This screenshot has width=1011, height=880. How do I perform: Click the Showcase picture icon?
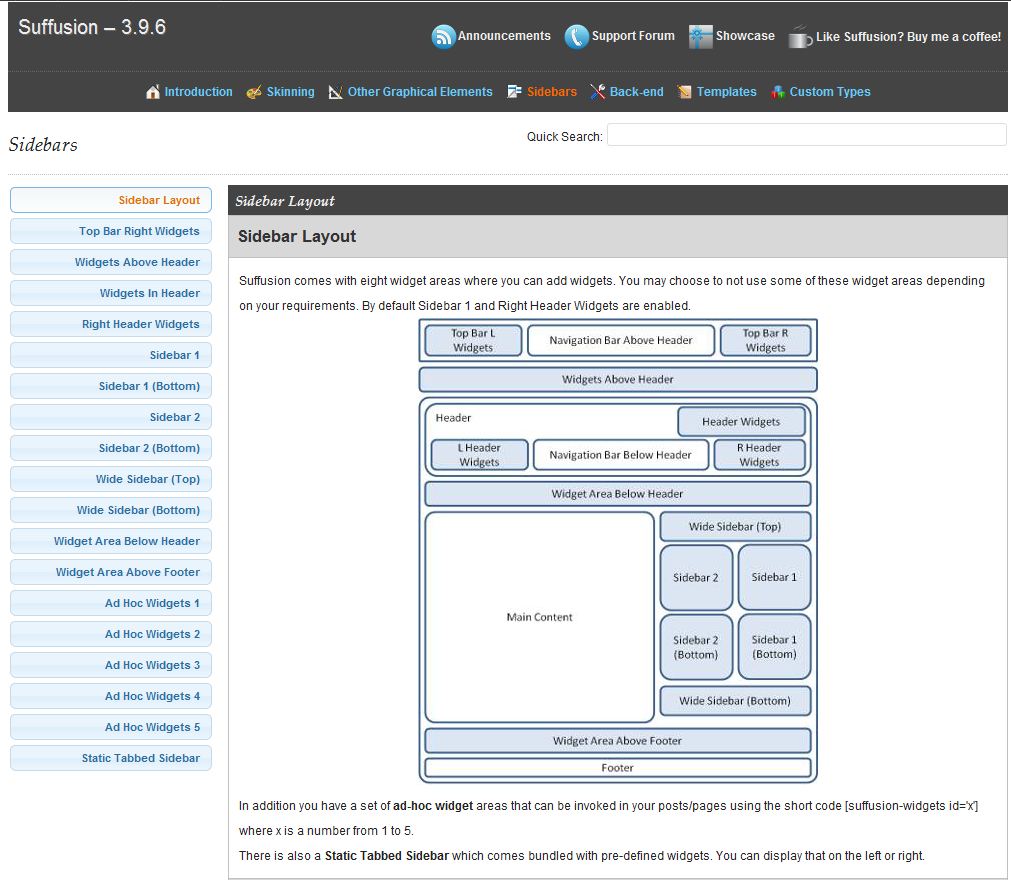(701, 37)
